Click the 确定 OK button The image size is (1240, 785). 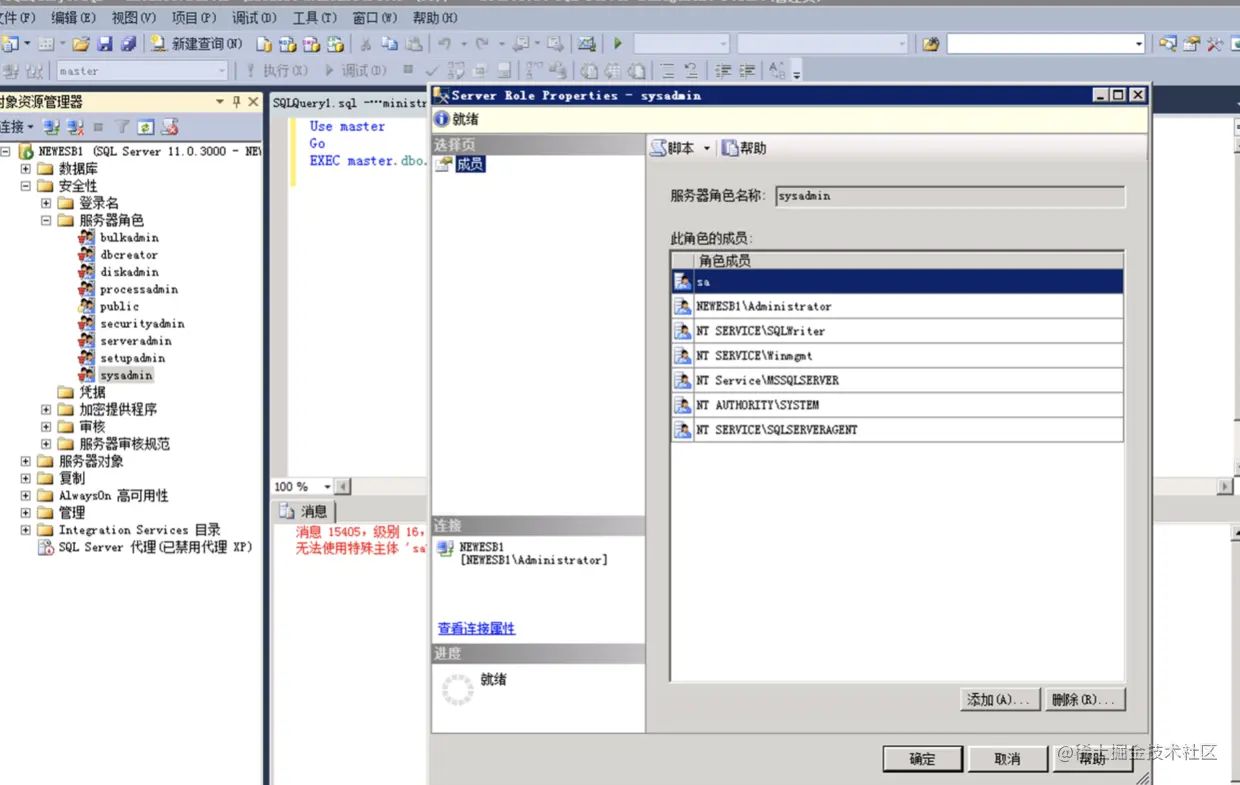[922, 759]
